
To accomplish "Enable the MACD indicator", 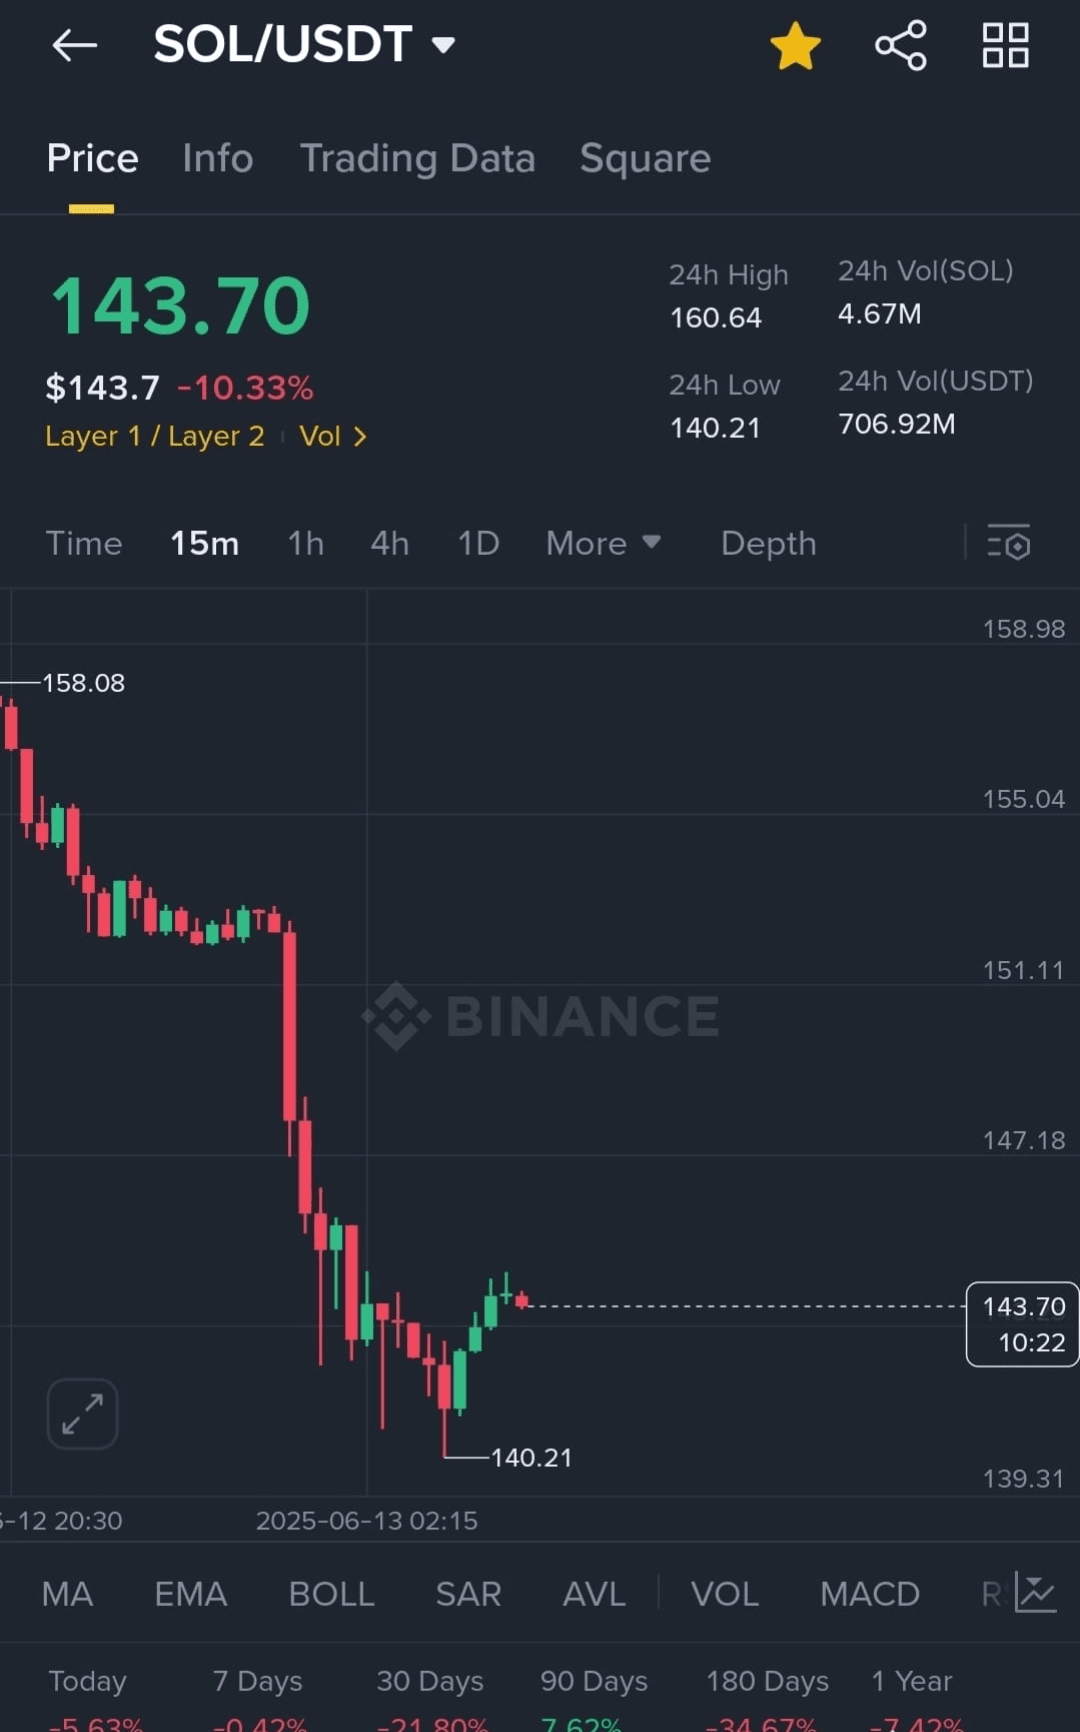I will click(869, 1594).
